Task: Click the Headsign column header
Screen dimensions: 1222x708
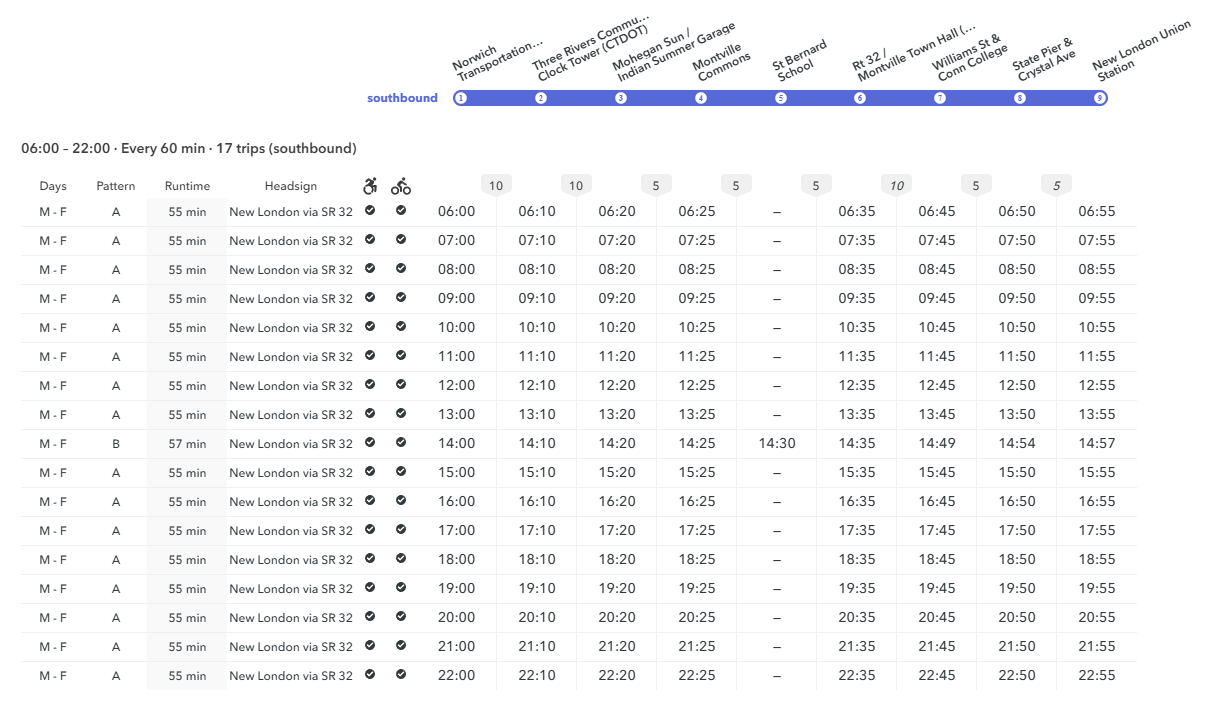Action: (291, 186)
